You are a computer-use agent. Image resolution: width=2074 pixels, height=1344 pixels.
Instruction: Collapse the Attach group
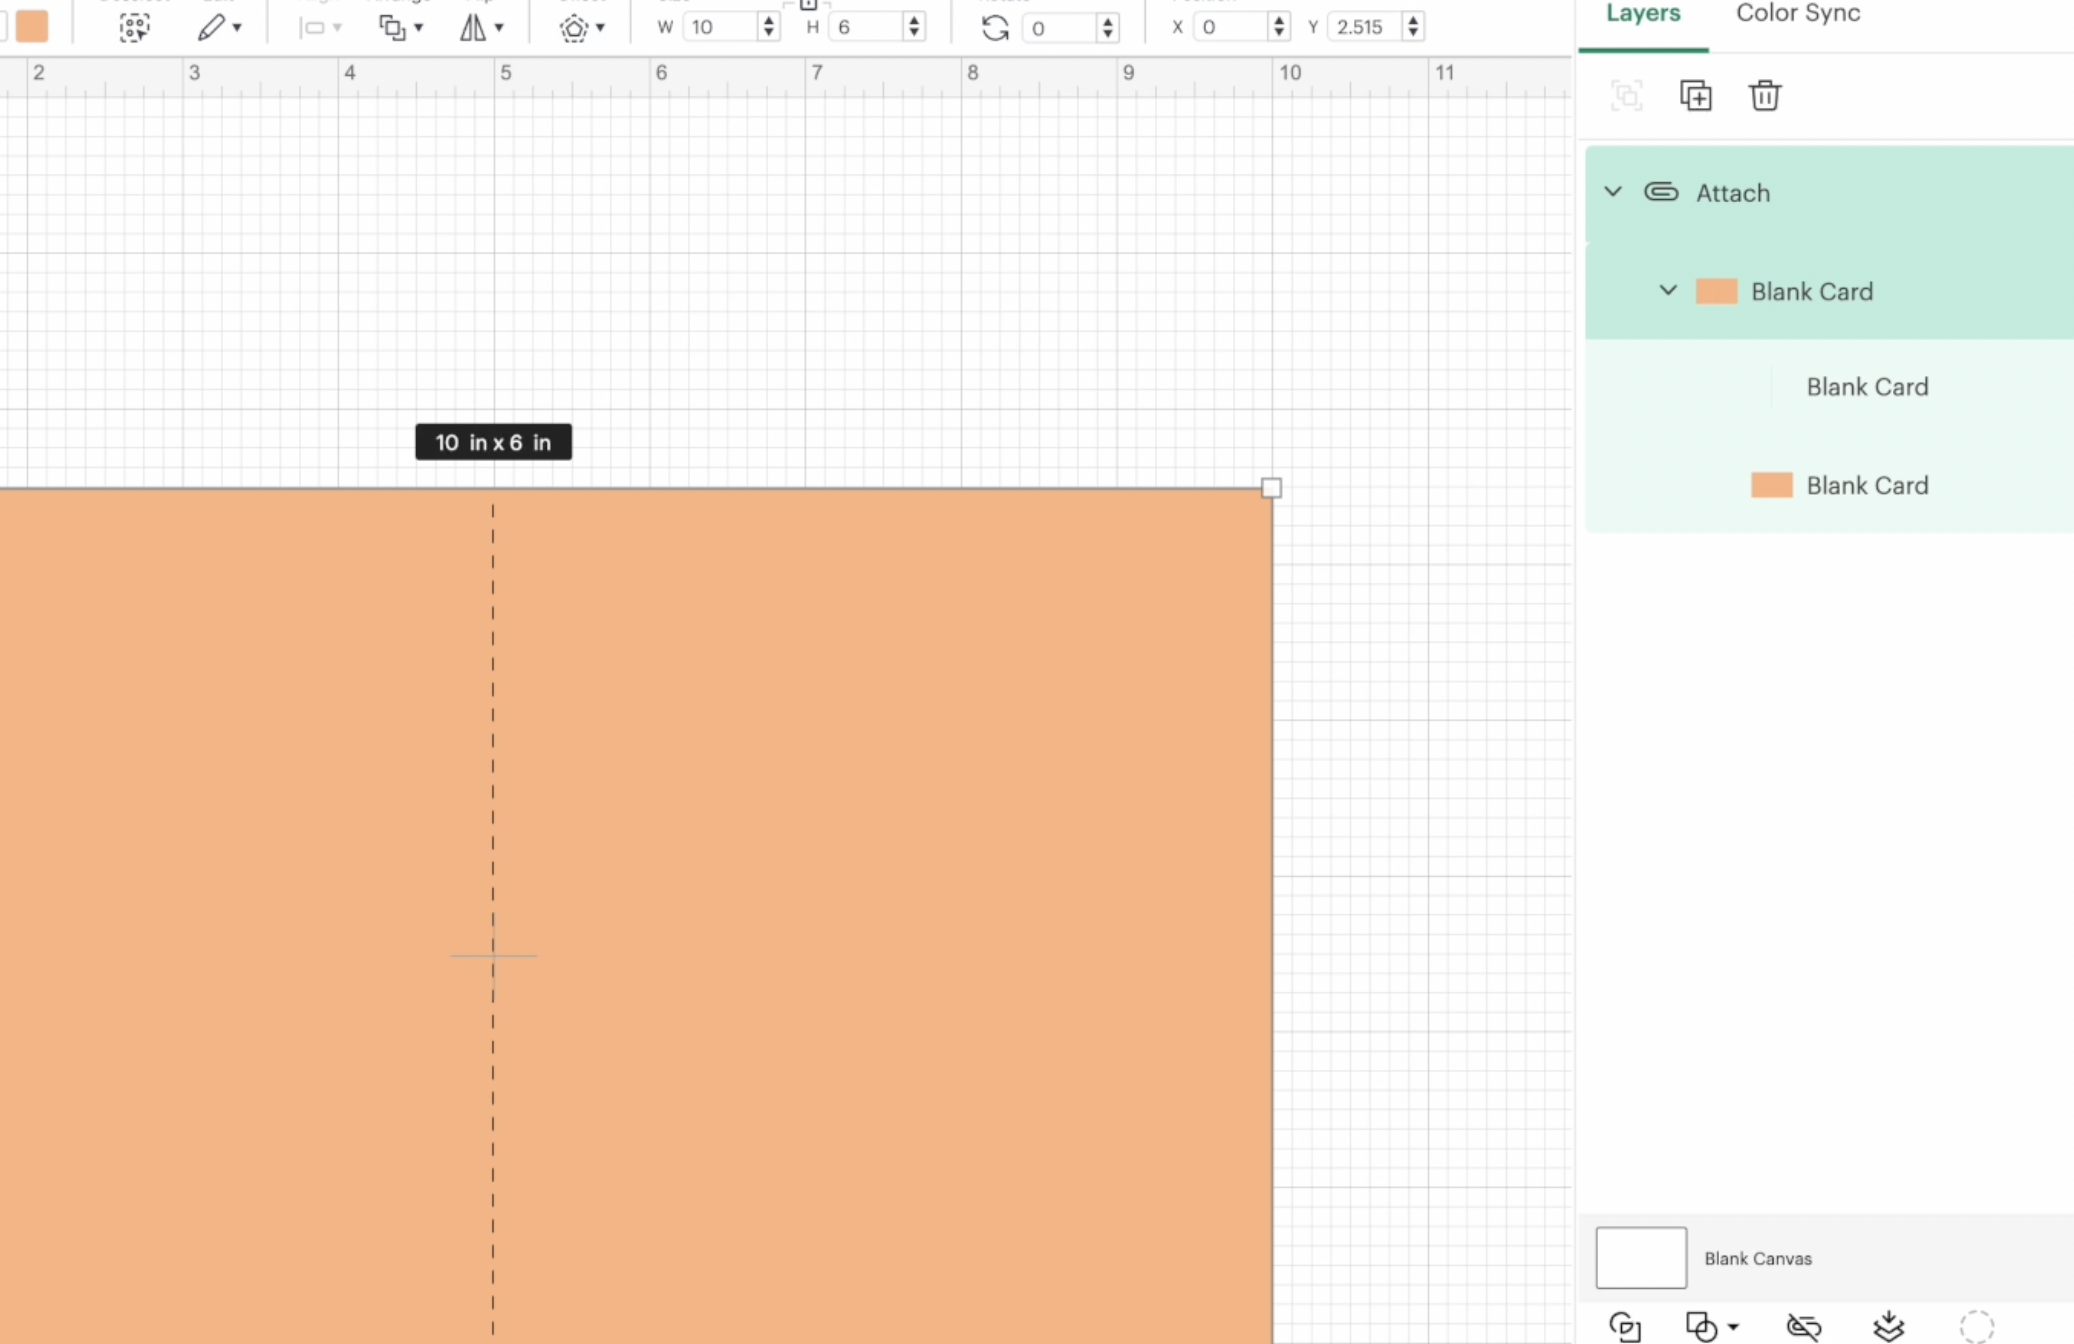[x=1613, y=191]
